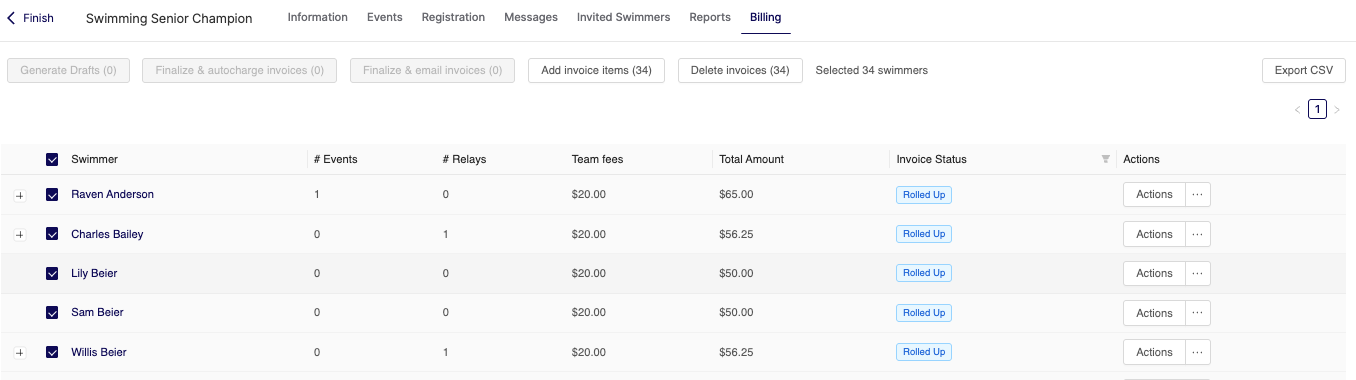
Task: Open the Invited Swimmers tab
Action: point(623,17)
